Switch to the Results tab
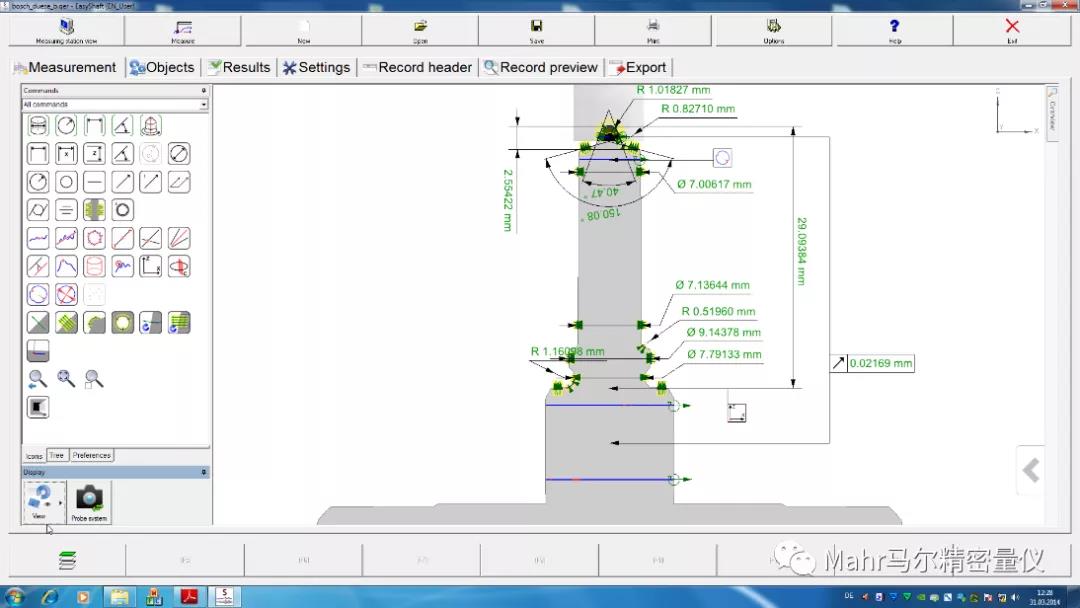The image size is (1080, 608). [238, 67]
